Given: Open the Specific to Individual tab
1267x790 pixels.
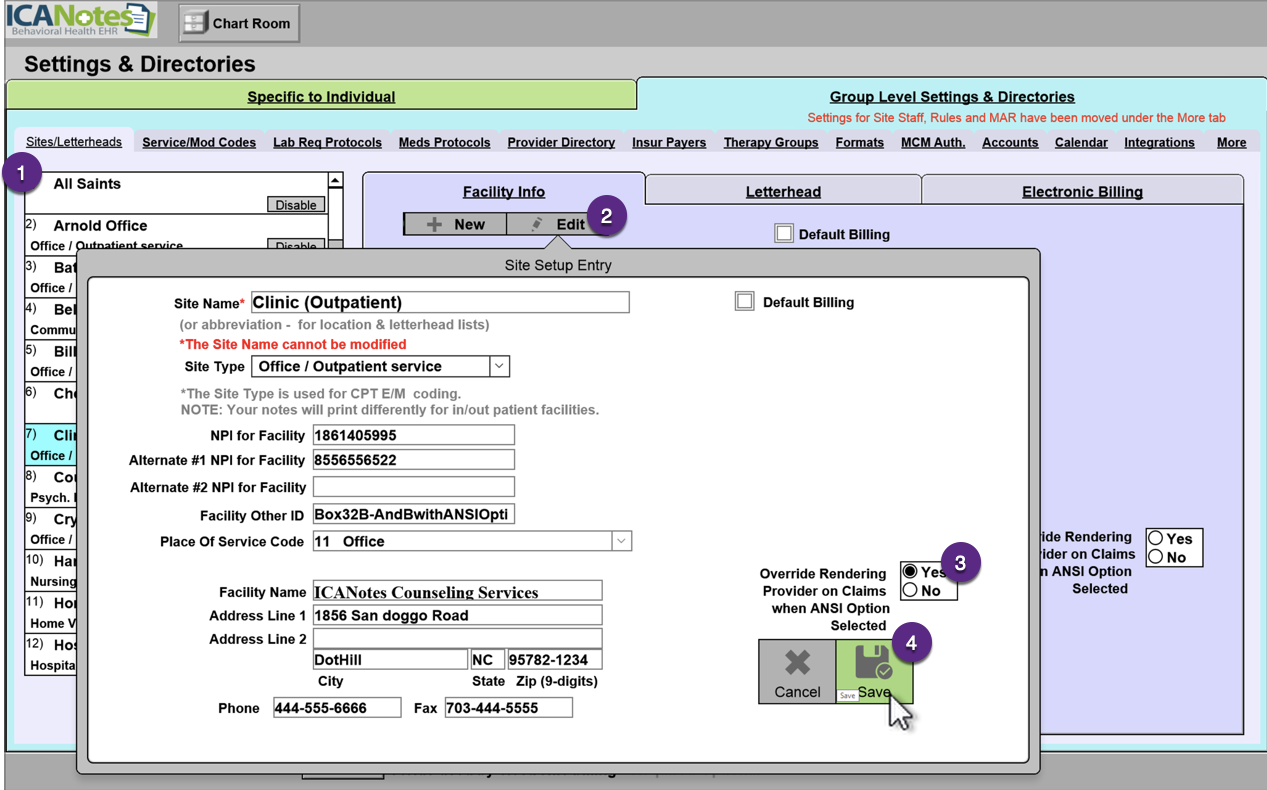Looking at the screenshot, I should 321,97.
